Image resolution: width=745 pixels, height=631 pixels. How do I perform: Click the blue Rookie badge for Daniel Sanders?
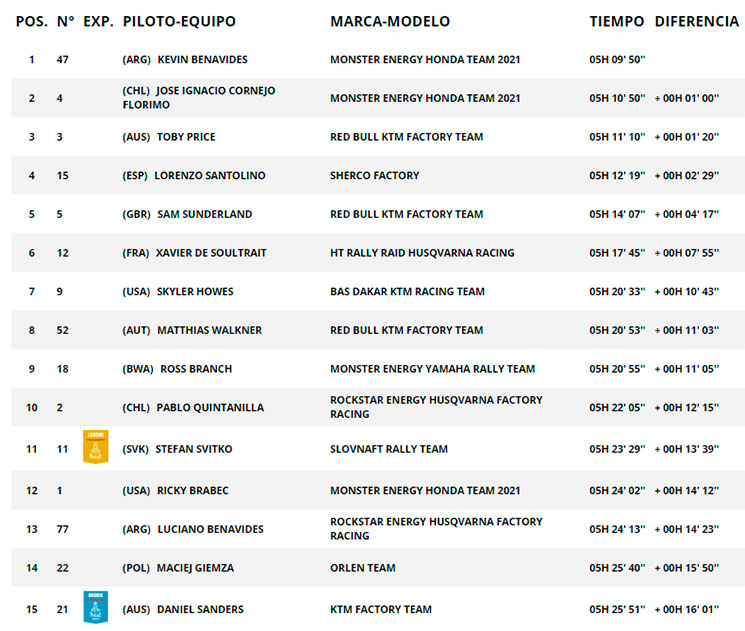coord(96,607)
